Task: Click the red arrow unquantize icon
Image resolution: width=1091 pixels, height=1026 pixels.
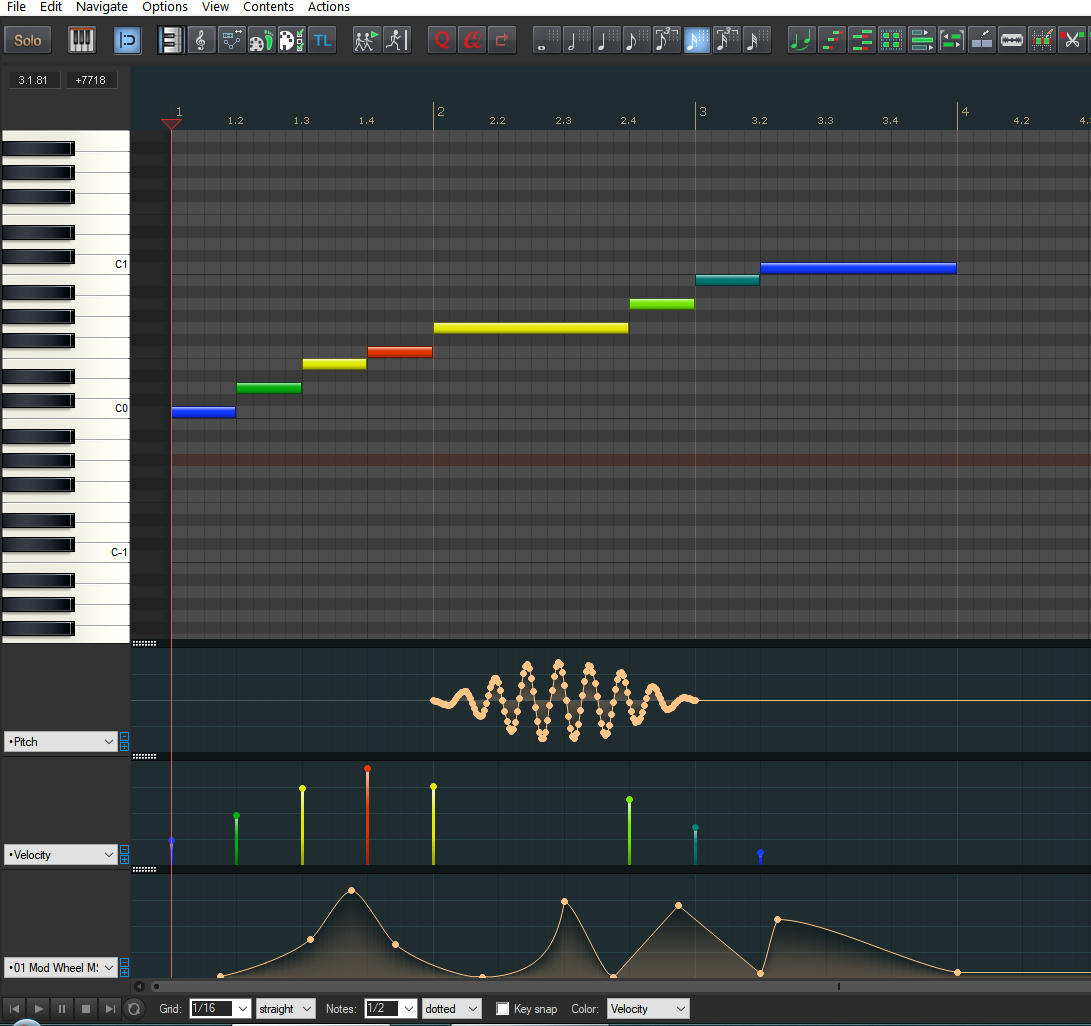Action: tap(502, 40)
